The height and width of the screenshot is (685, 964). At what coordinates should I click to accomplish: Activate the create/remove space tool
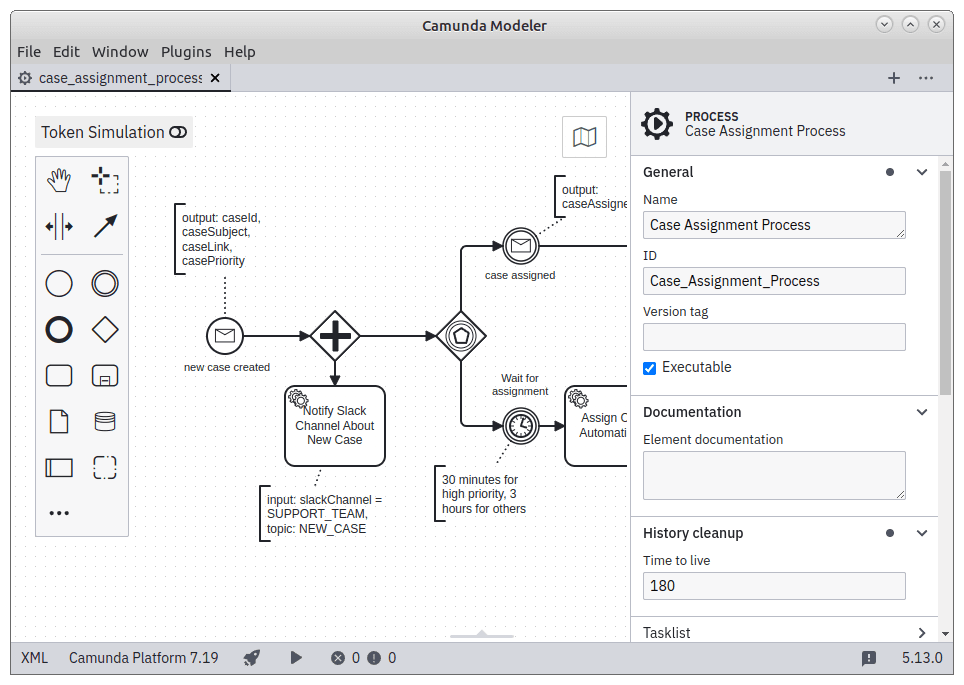pos(59,226)
